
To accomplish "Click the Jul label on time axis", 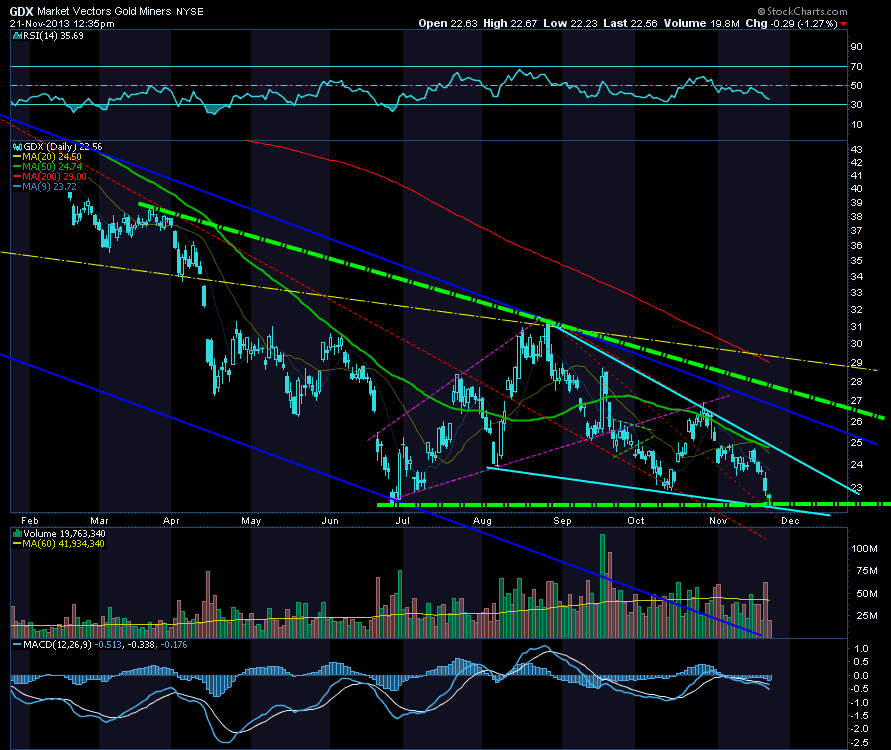I will click(x=402, y=521).
